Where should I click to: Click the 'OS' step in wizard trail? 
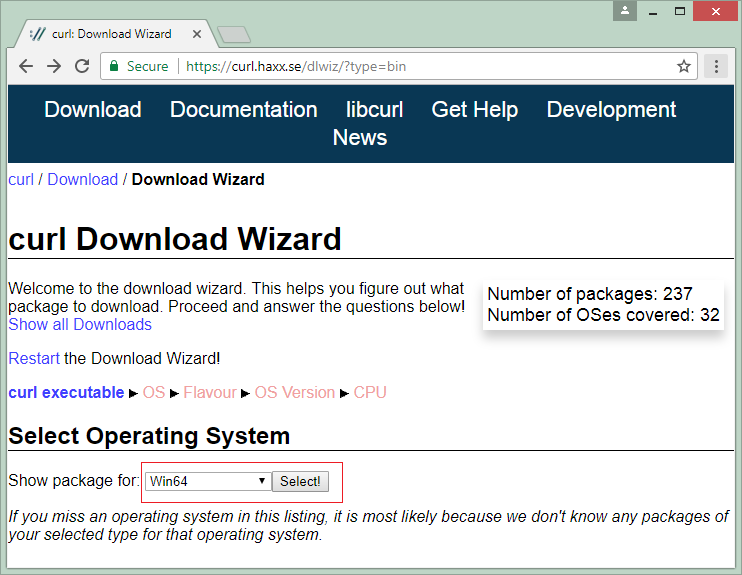(x=154, y=393)
